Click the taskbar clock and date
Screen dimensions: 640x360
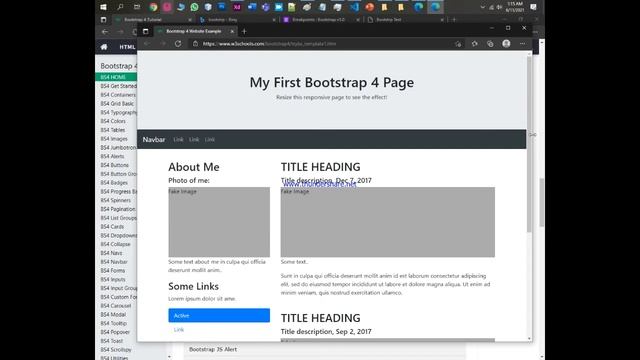[x=515, y=7]
